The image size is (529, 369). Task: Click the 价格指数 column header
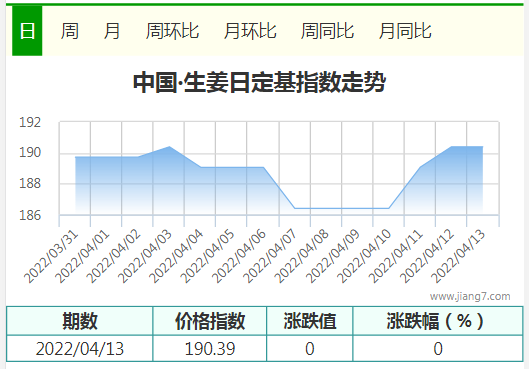pyautogui.click(x=210, y=321)
